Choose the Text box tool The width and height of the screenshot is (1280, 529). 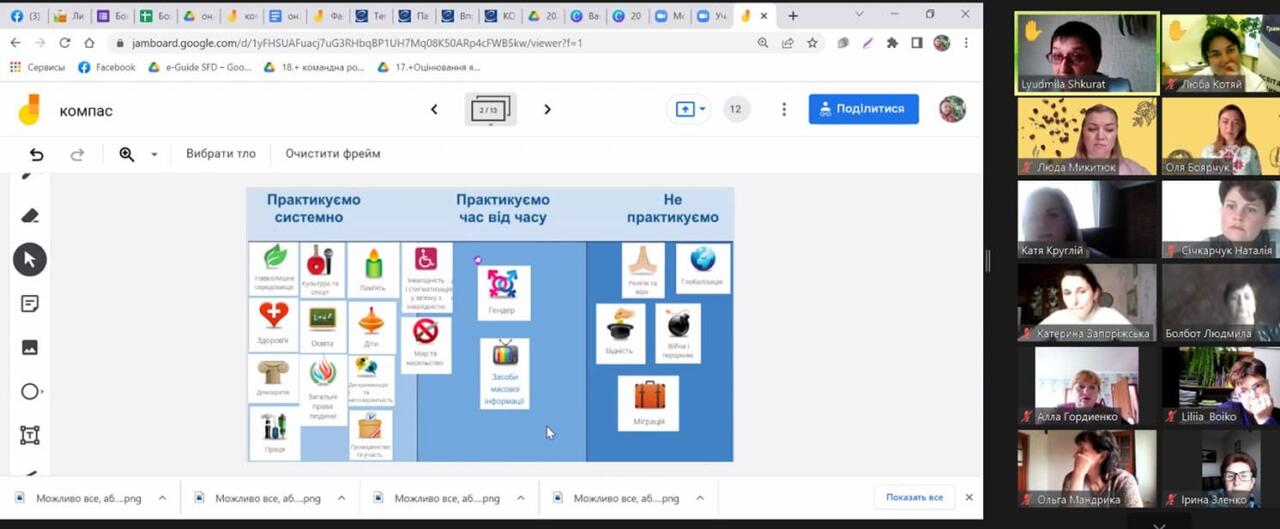(x=29, y=435)
